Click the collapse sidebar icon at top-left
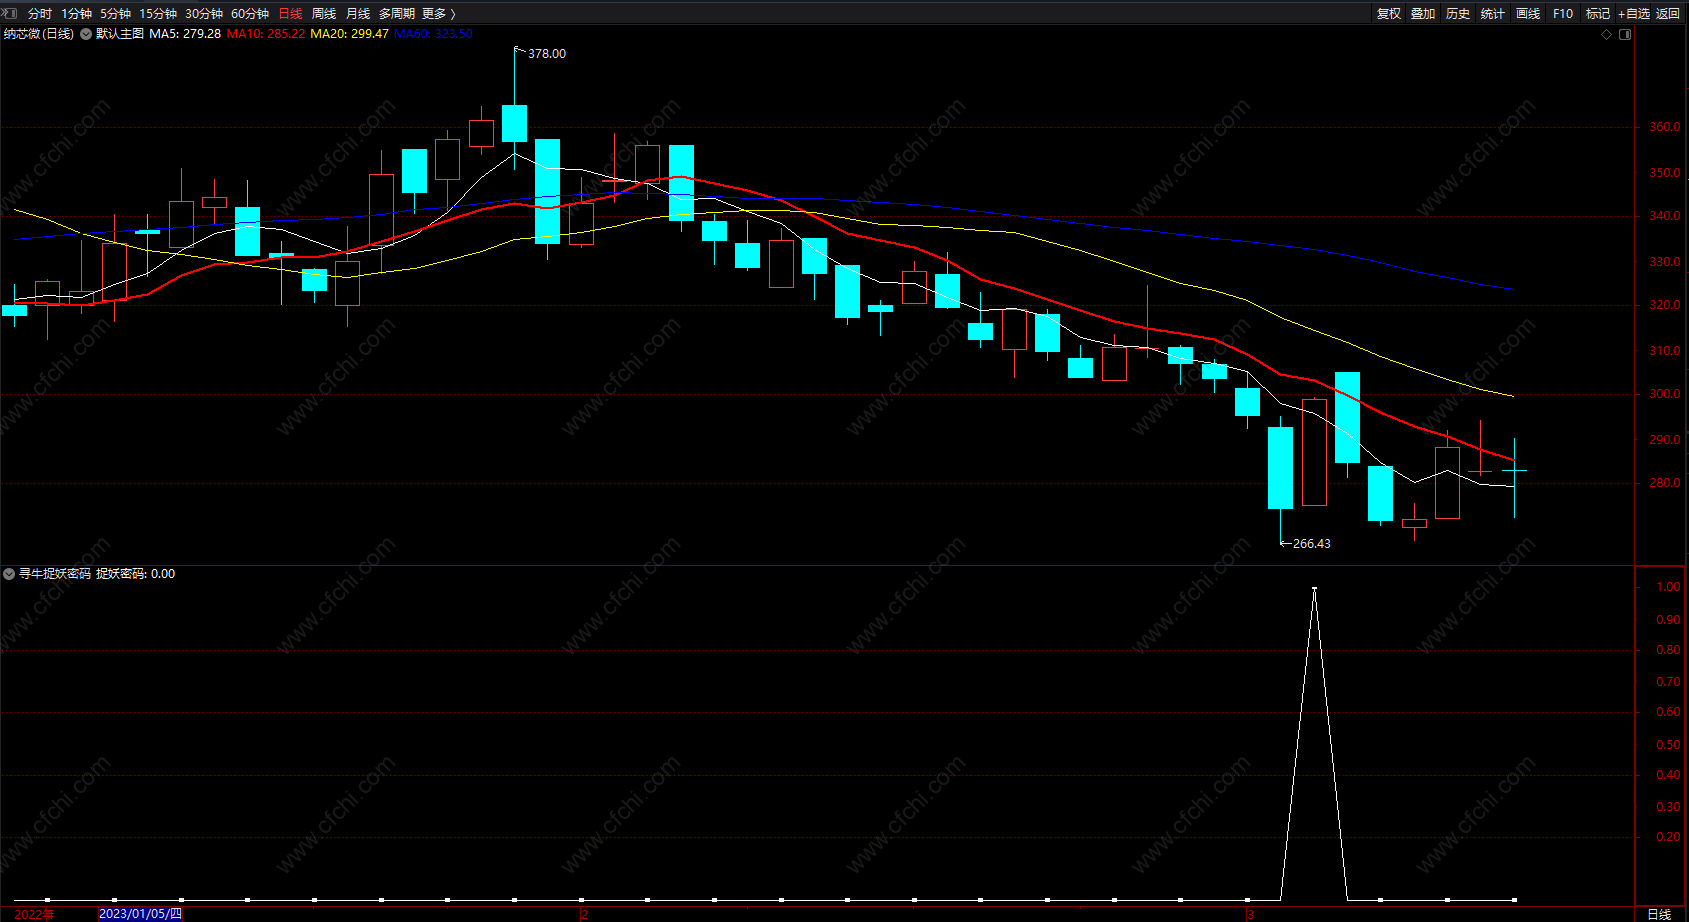Screen dimensions: 1689x922 (x=9, y=13)
